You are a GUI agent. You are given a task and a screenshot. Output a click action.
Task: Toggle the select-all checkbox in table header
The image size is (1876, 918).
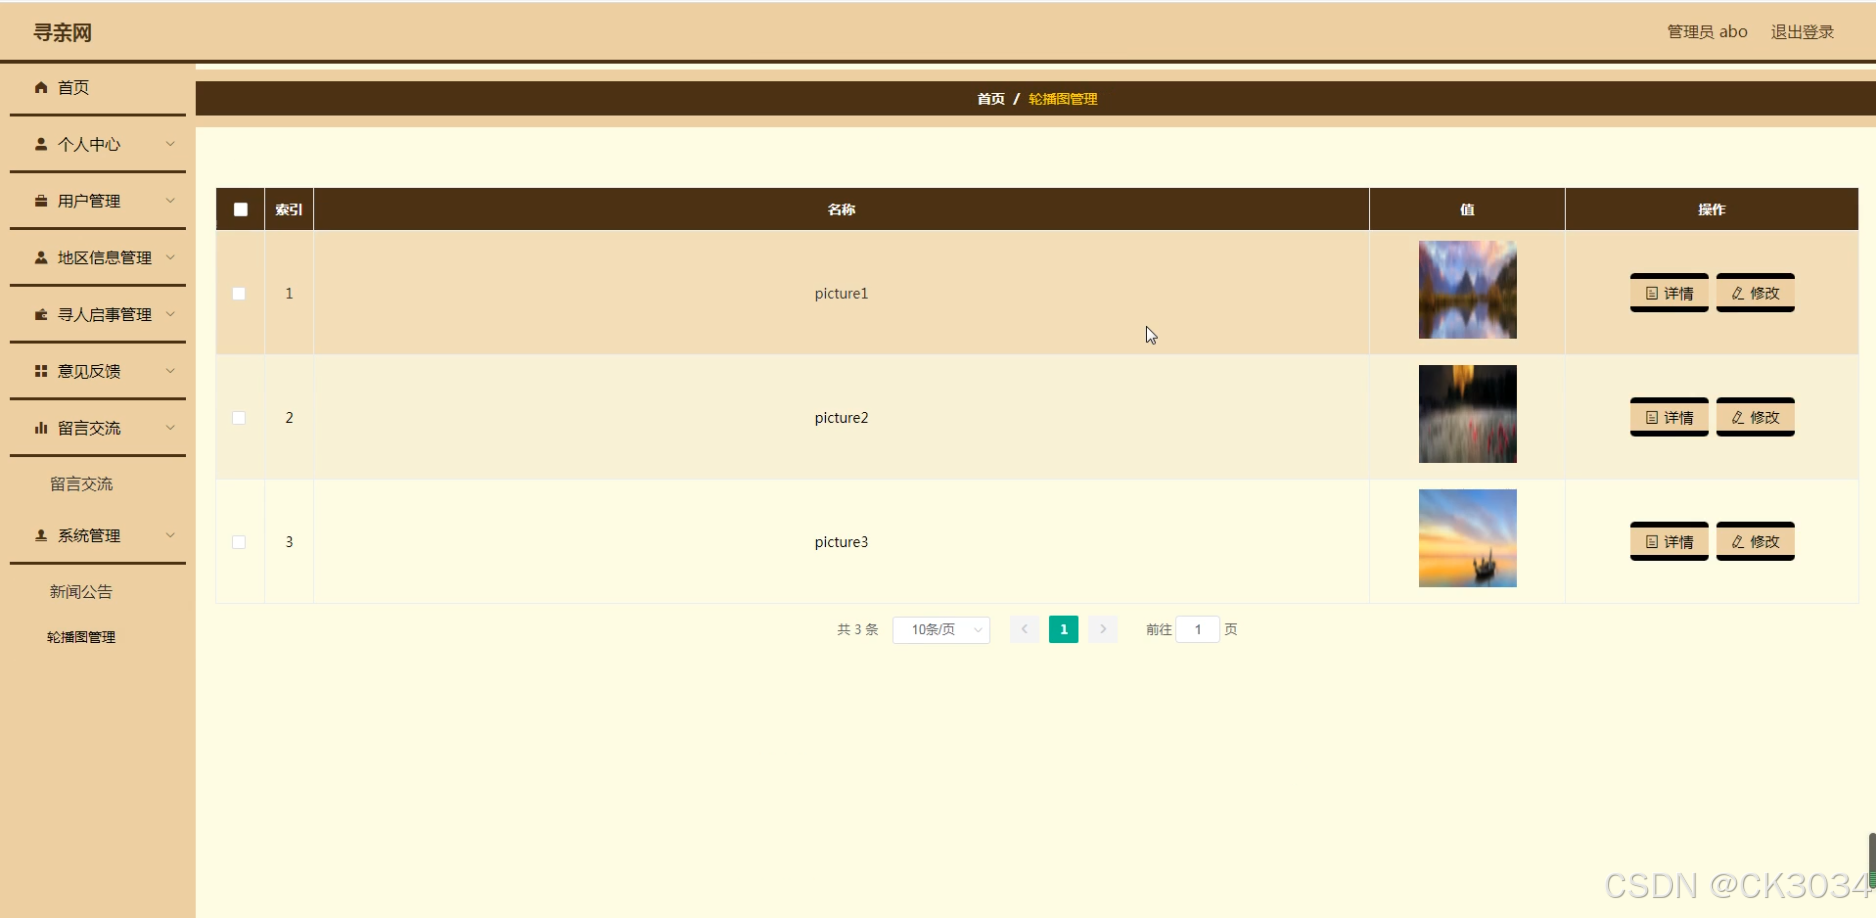[240, 209]
